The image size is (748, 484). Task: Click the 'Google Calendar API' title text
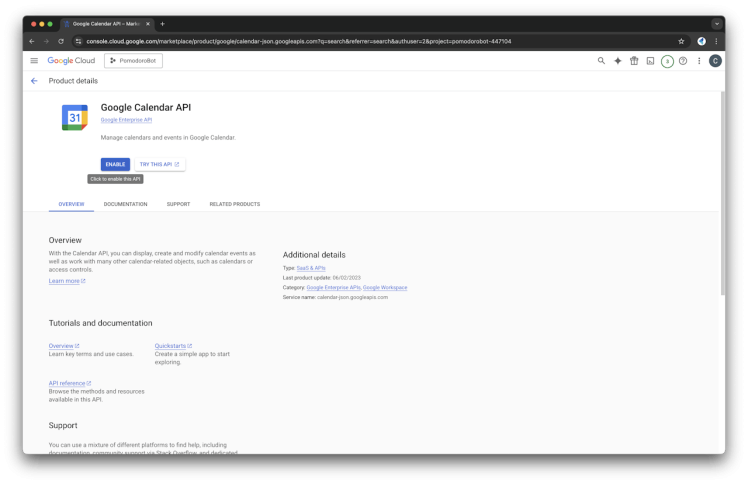pyautogui.click(x=145, y=107)
